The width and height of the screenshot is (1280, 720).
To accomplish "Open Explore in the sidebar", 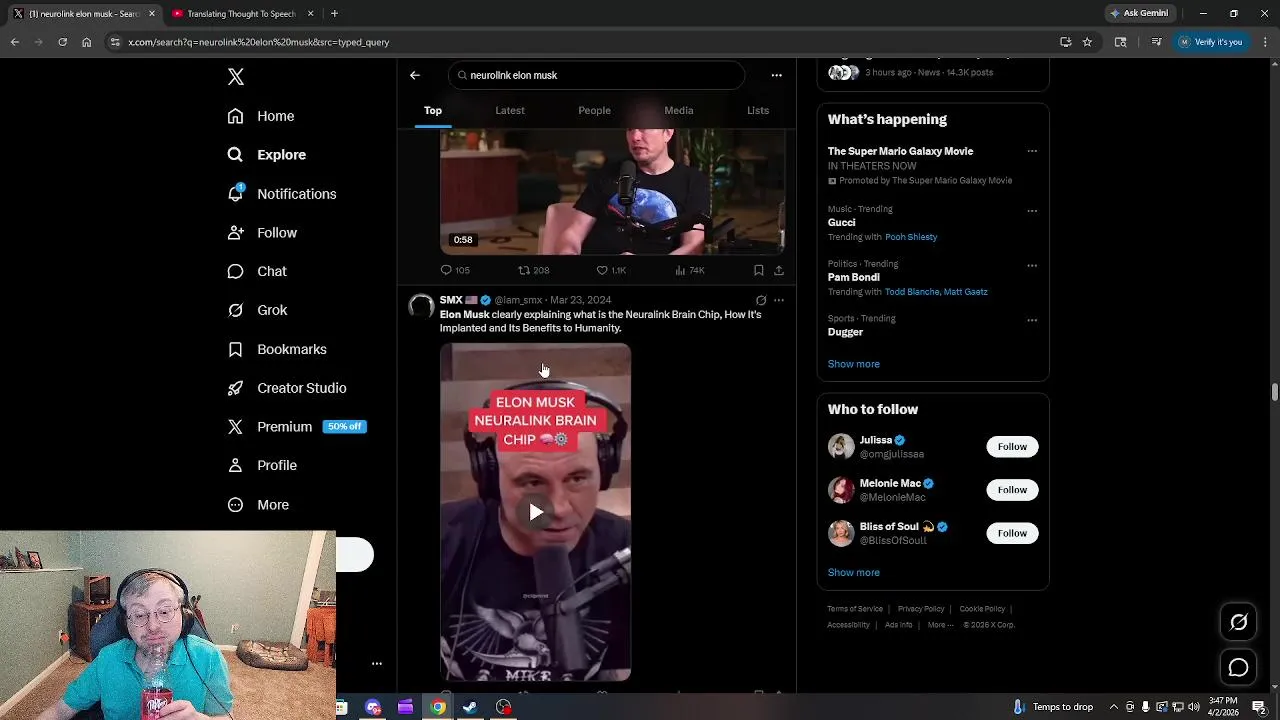I will point(267,155).
